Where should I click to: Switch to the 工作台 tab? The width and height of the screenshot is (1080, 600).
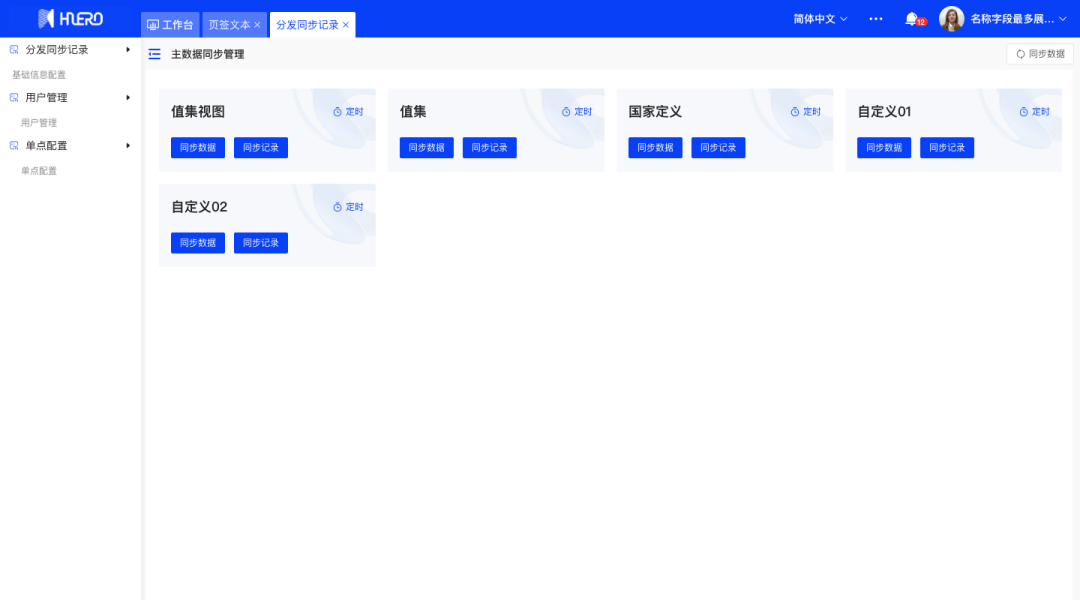[x=170, y=25]
